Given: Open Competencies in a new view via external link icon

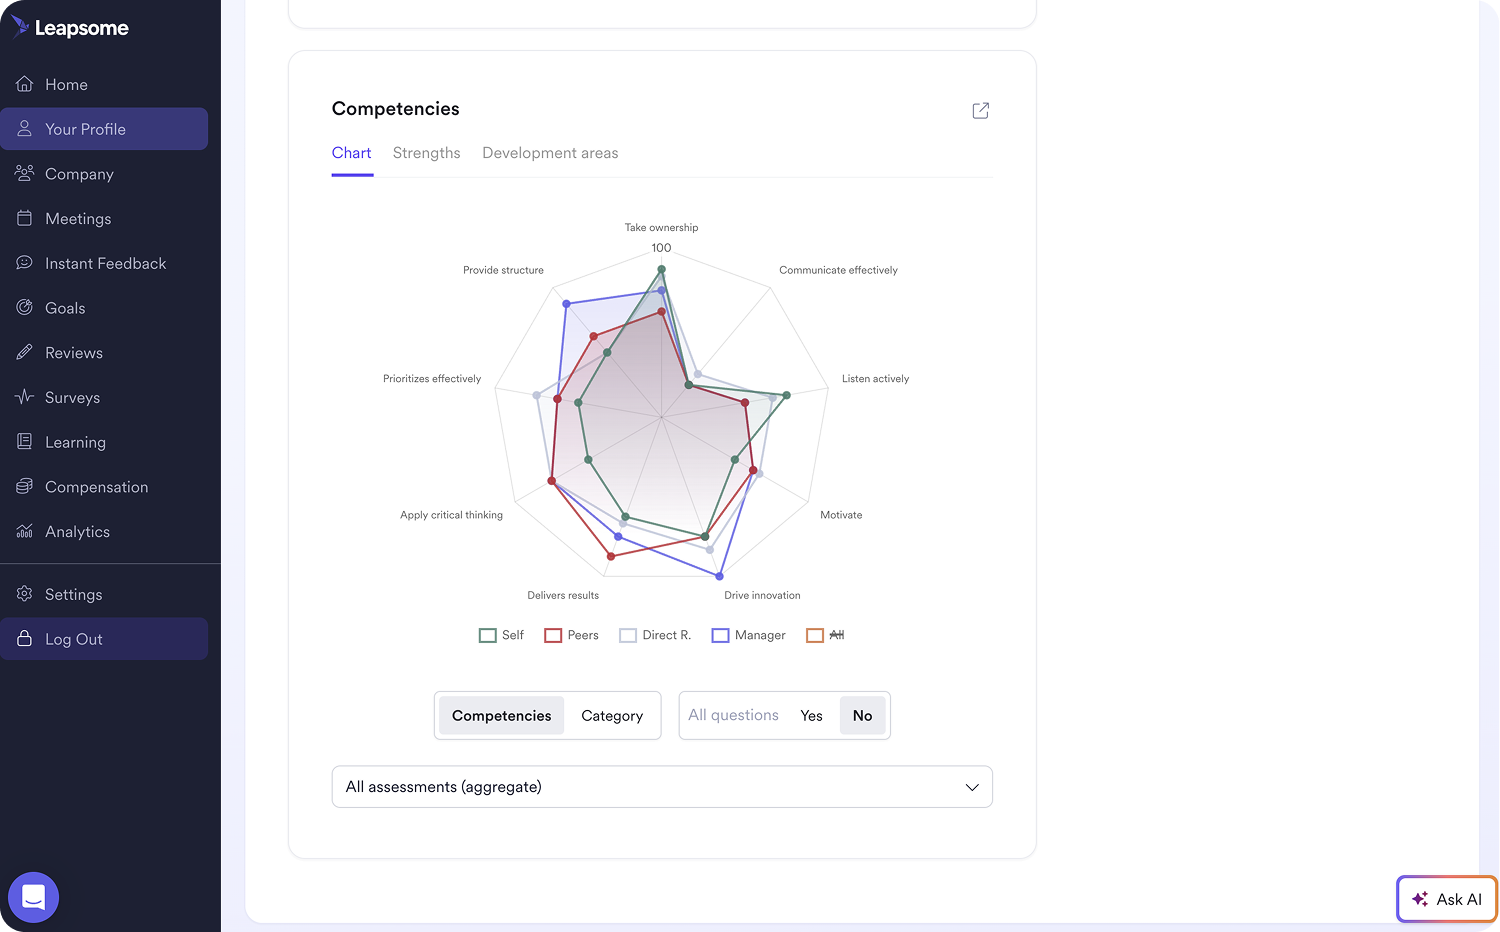Looking at the screenshot, I should coord(980,110).
